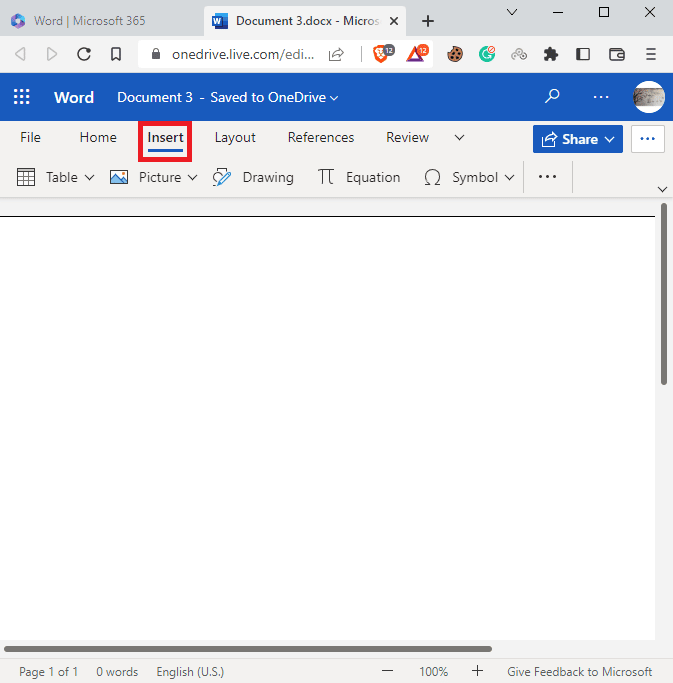
Task: Click the horizontal scrollbar thumb
Action: click(248, 649)
